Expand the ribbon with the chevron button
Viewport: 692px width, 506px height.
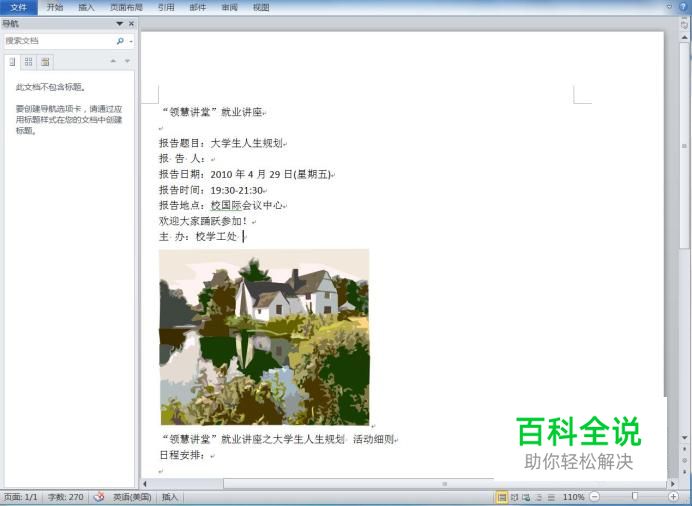point(669,6)
